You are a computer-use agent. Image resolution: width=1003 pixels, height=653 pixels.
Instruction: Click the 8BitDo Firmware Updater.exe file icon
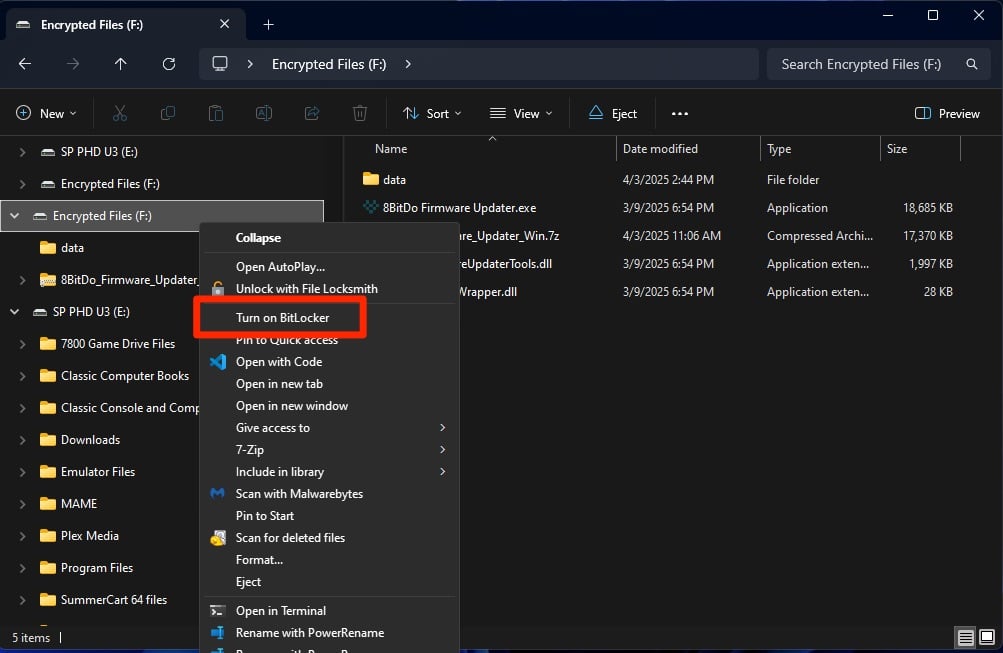tap(370, 207)
